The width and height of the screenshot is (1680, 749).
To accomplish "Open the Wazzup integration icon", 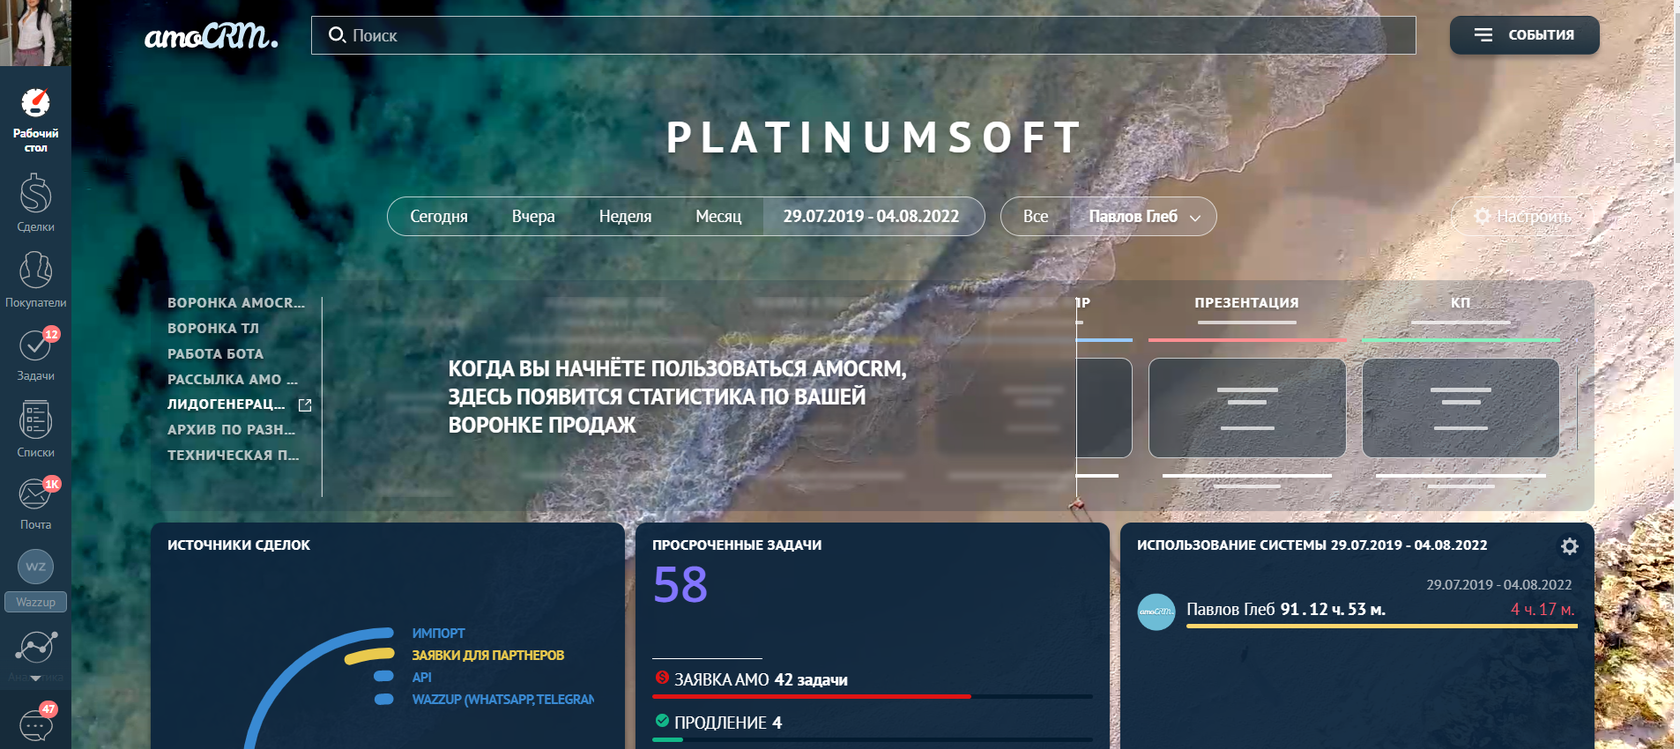I will [35, 567].
